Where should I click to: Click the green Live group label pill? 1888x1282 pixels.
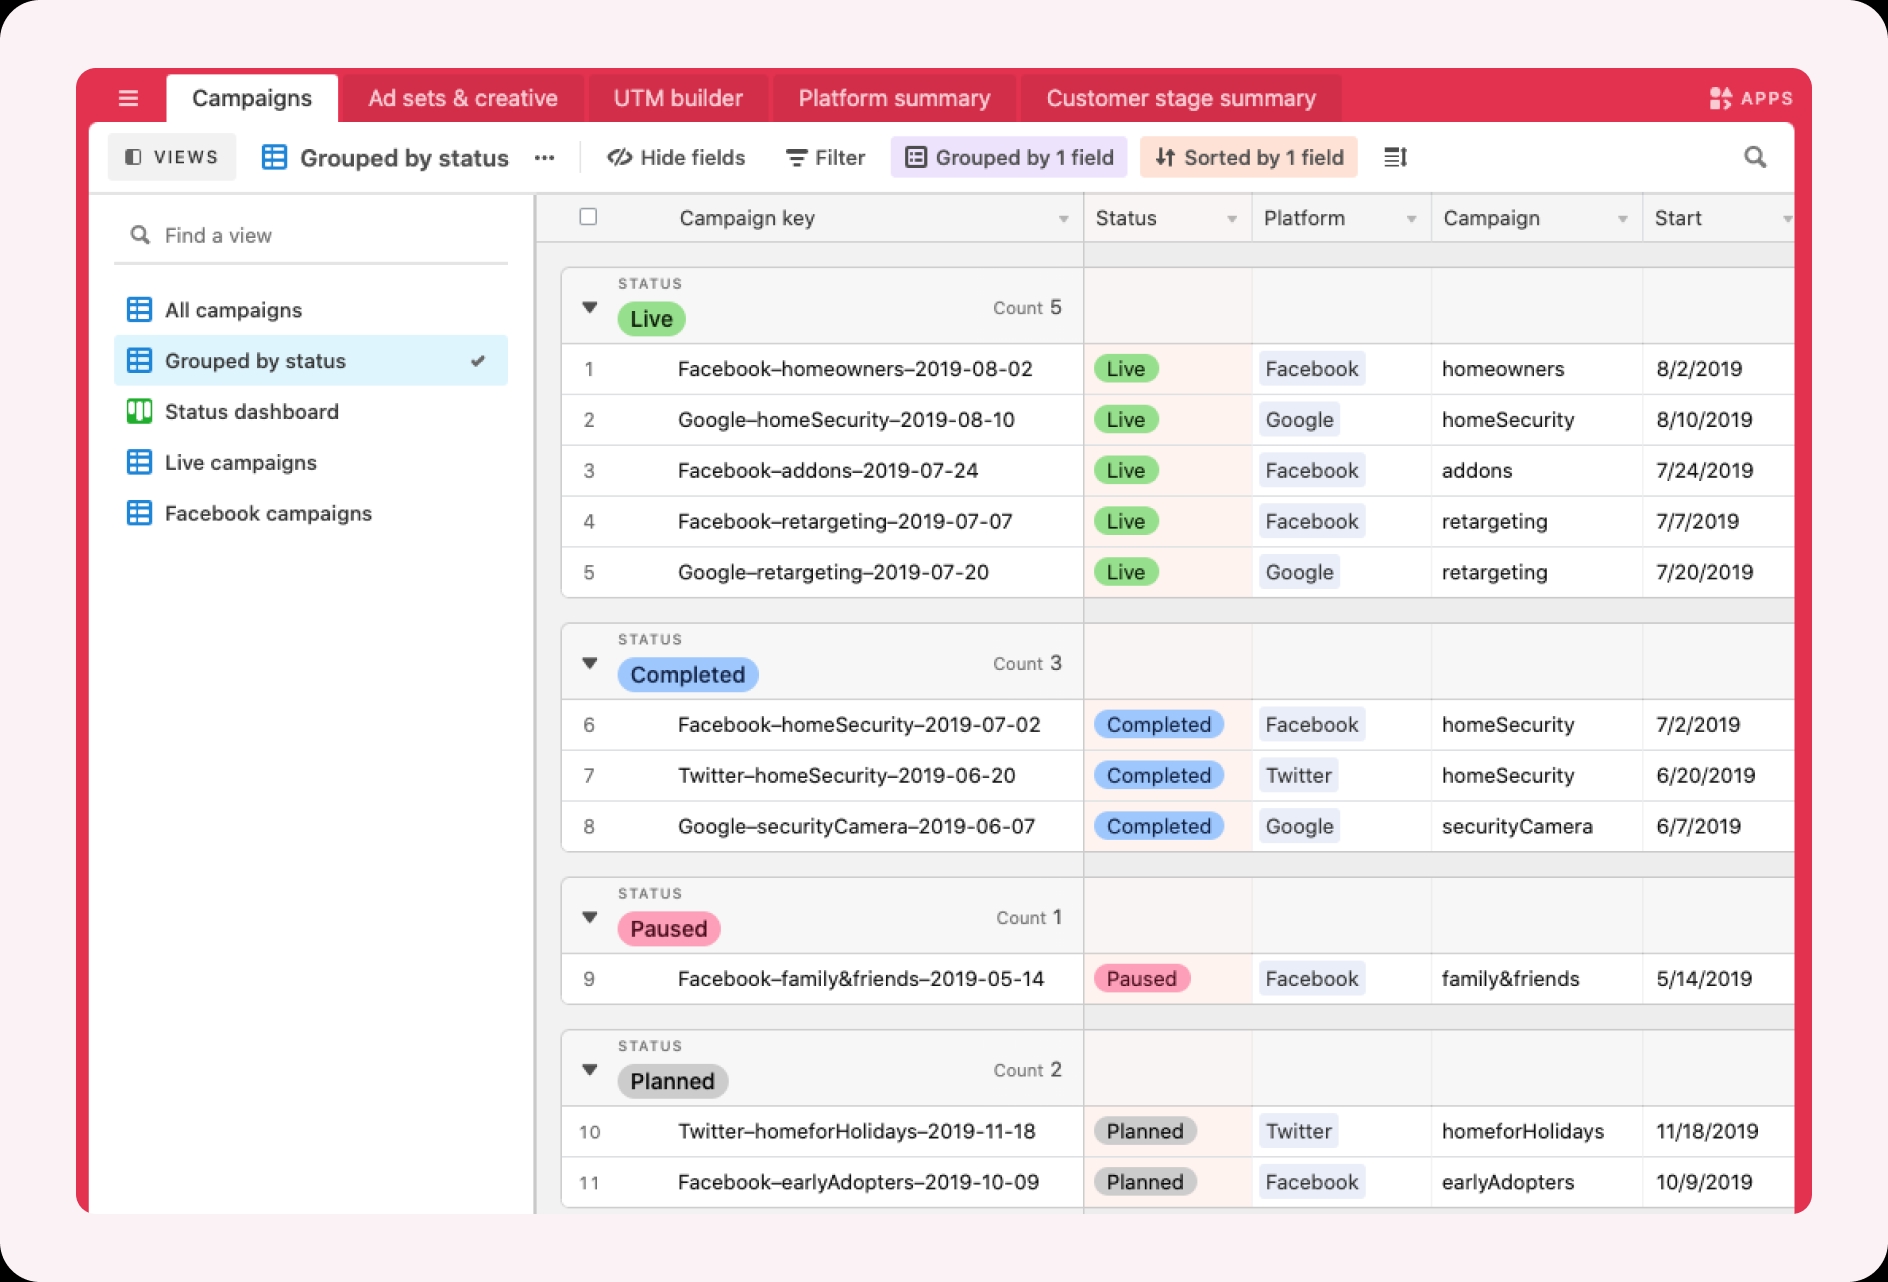(651, 319)
